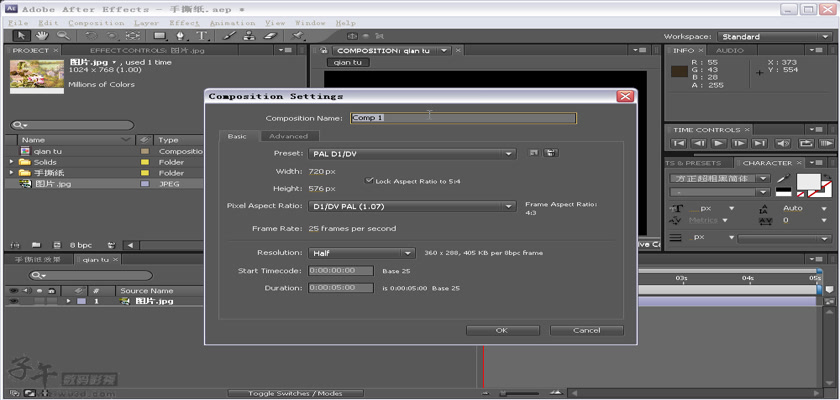This screenshot has height=400, width=840.
Task: Select the Hand tool
Action: tap(42, 36)
